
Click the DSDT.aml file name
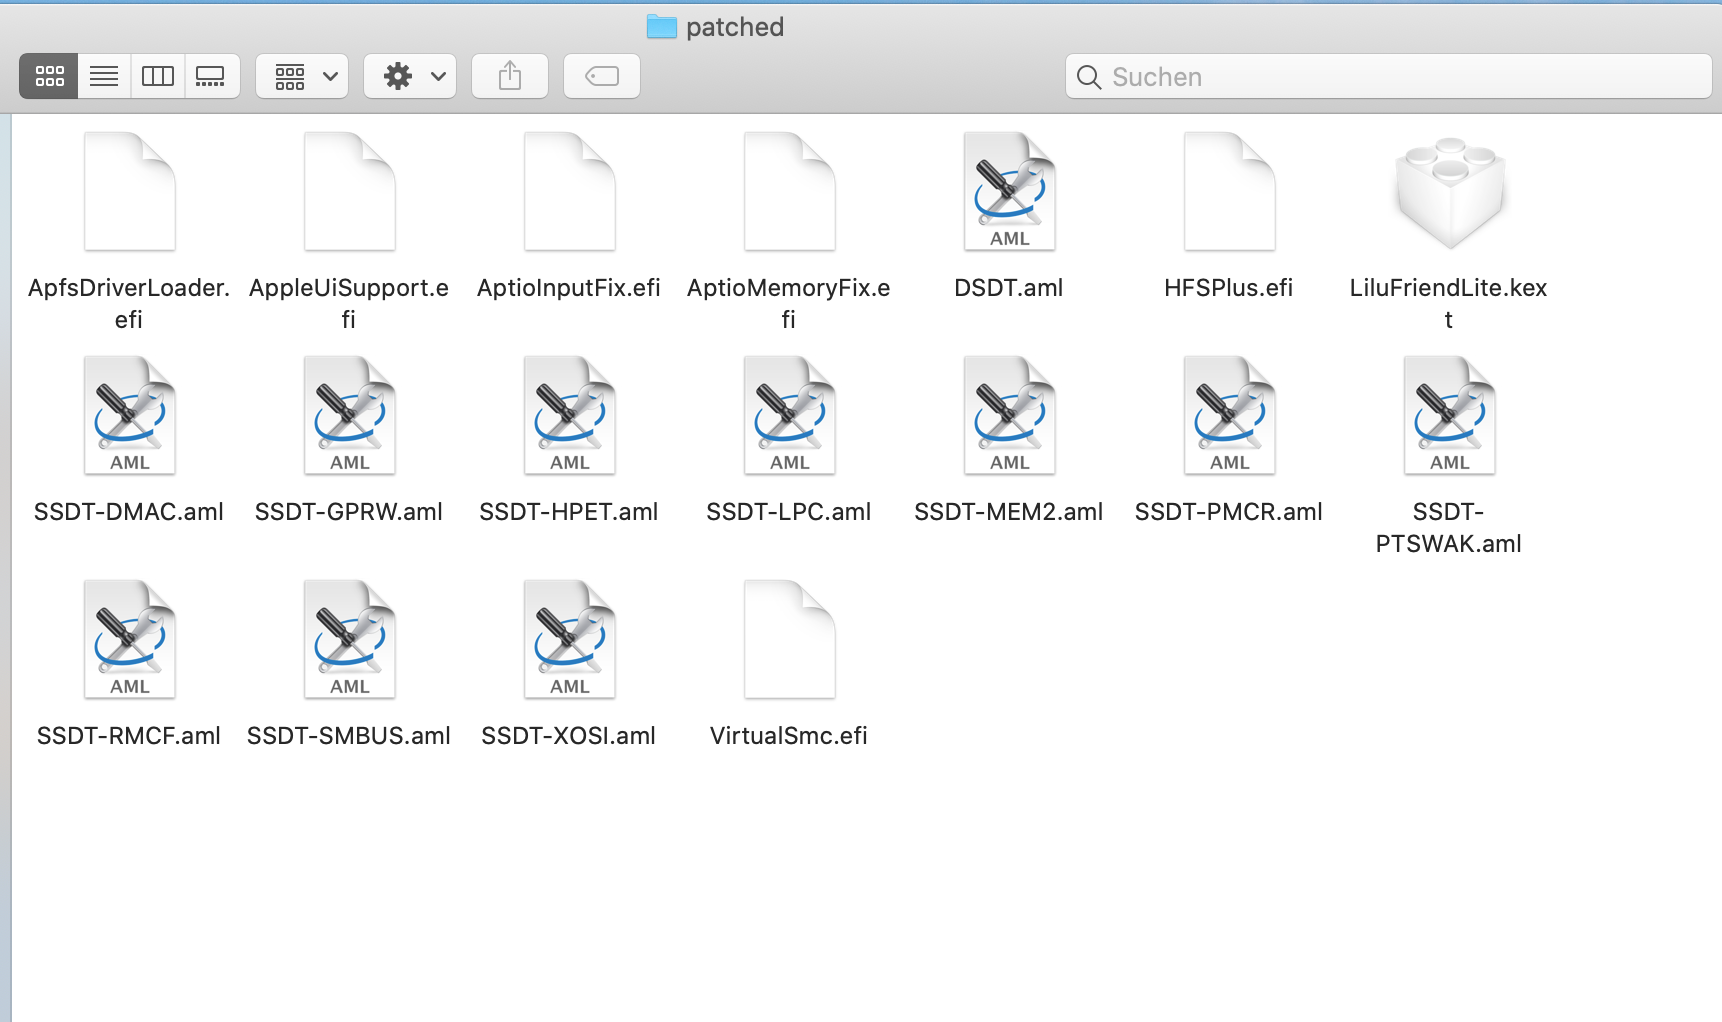tap(1009, 288)
